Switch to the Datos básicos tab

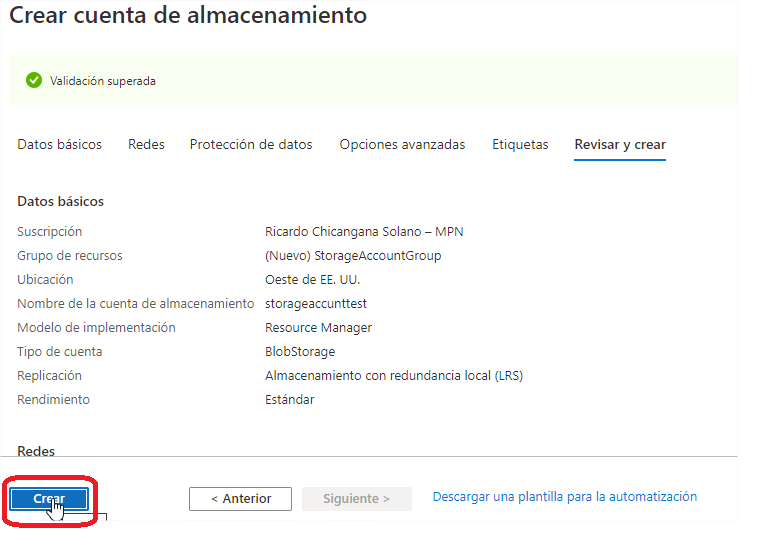59,145
